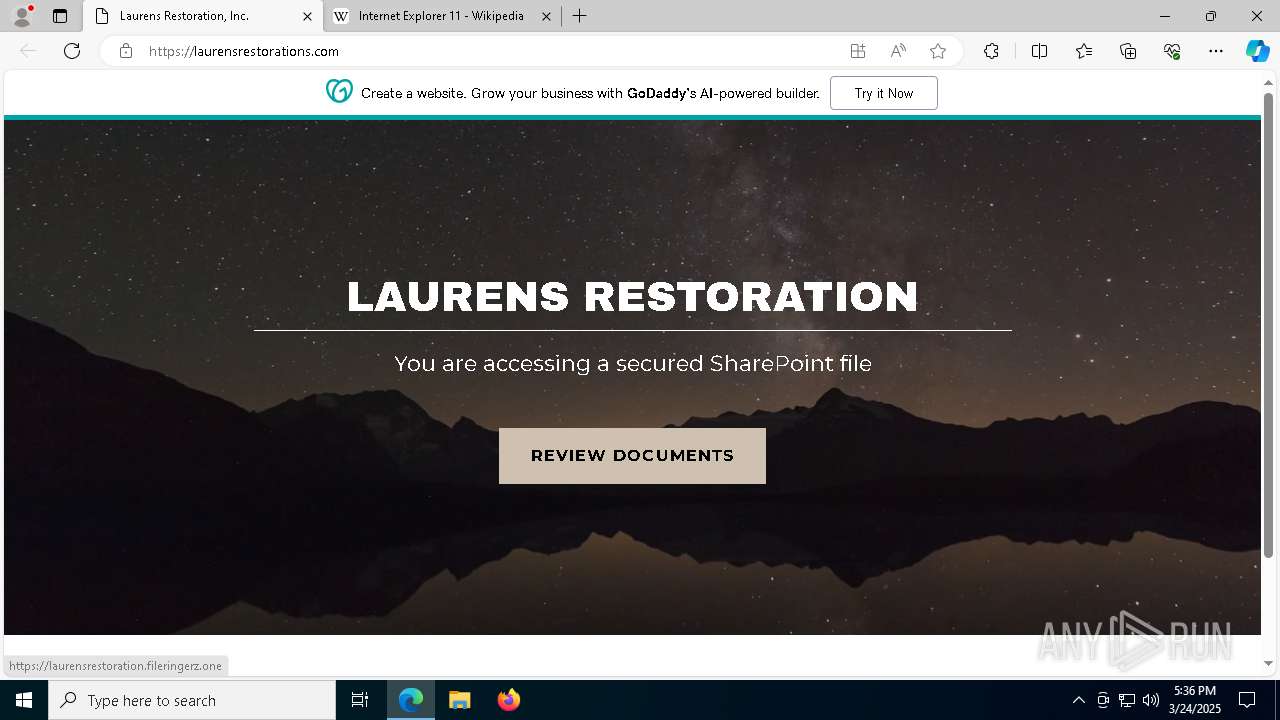Close the Internet Explorer 11 Wikipedia tab
1280x720 pixels.
pos(546,16)
